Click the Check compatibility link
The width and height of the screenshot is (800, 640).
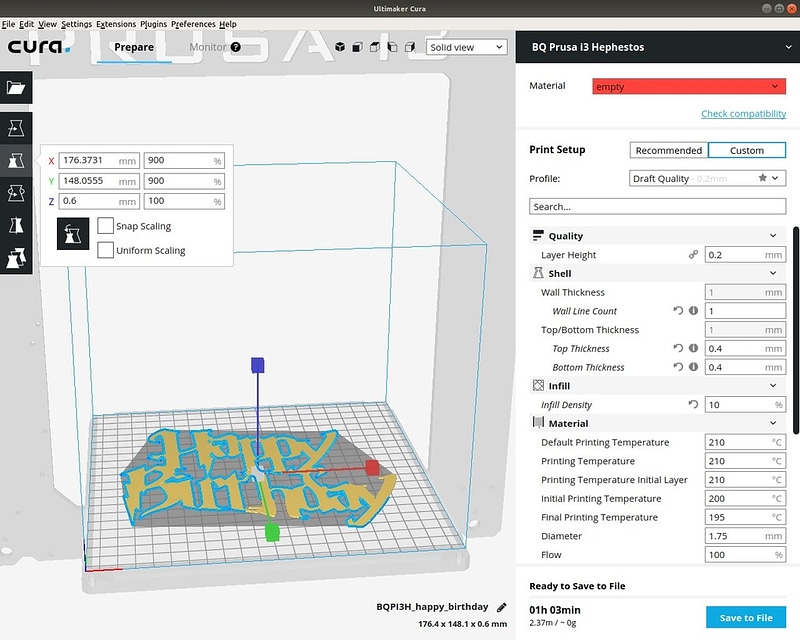[743, 113]
